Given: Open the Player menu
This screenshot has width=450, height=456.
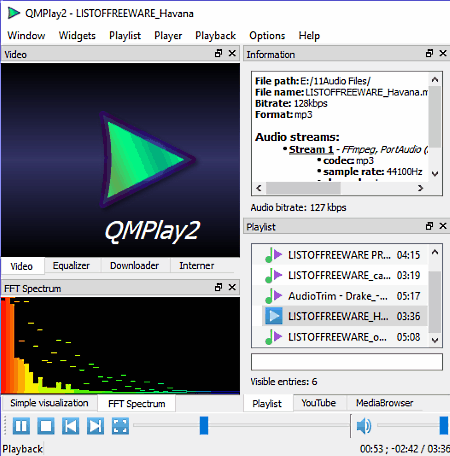Looking at the screenshot, I should pyautogui.click(x=168, y=35).
